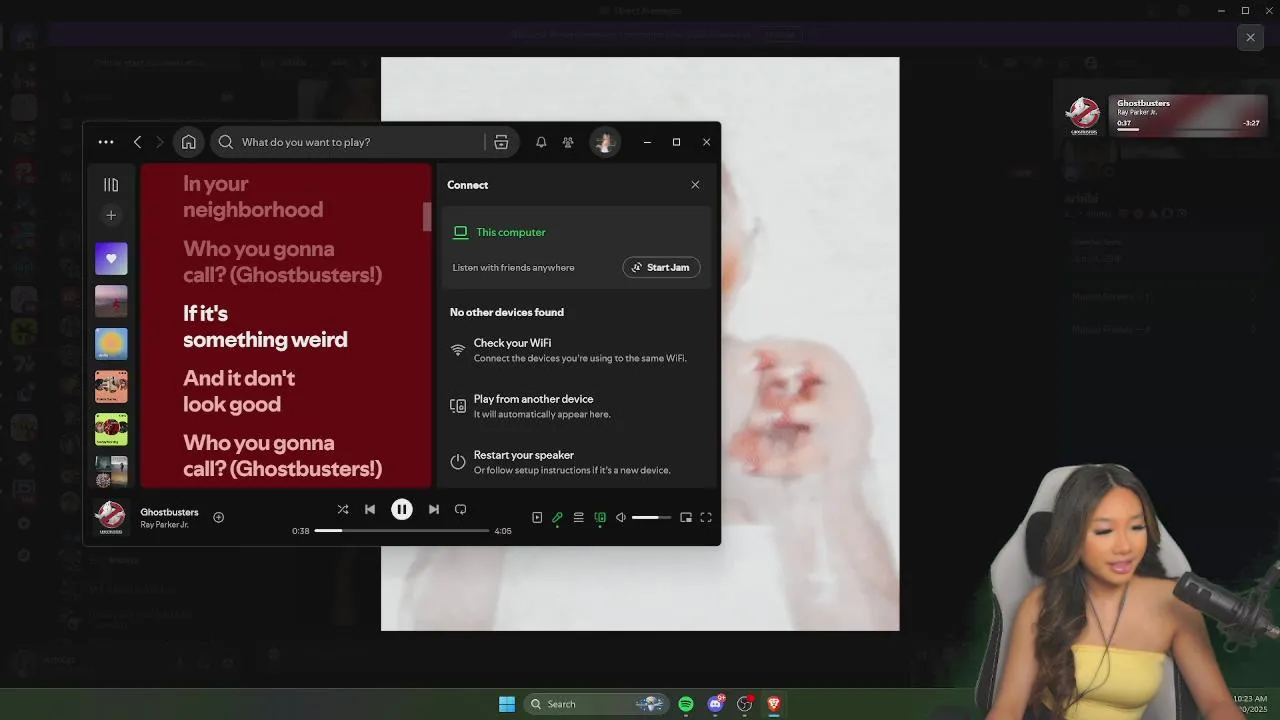Image resolution: width=1280 pixels, height=720 pixels.
Task: Create a new playlist with the plus icon
Action: click(111, 215)
